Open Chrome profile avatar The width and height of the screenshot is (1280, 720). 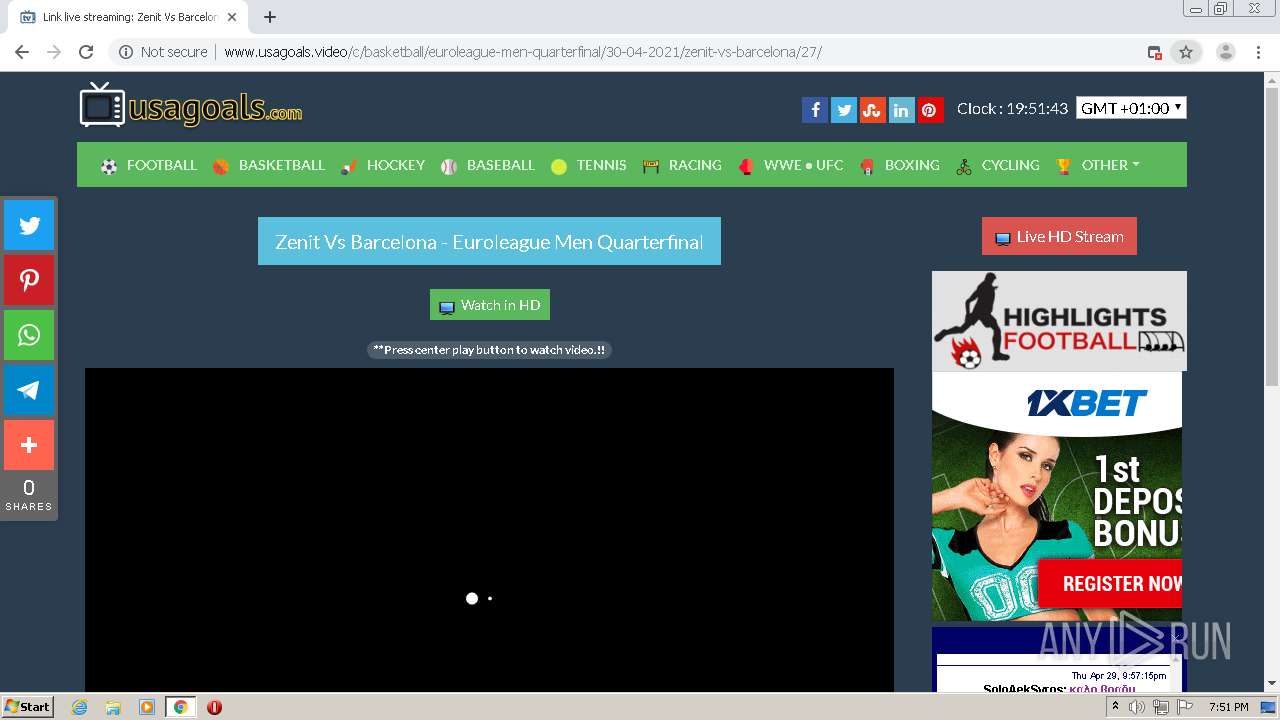tap(1226, 52)
